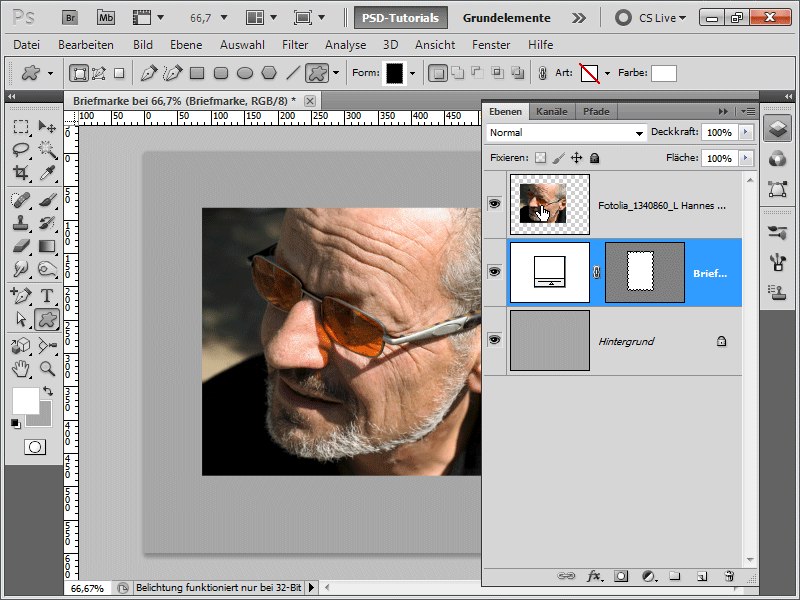This screenshot has height=600, width=800.
Task: Open the Fläche slider arrow
Action: click(745, 158)
